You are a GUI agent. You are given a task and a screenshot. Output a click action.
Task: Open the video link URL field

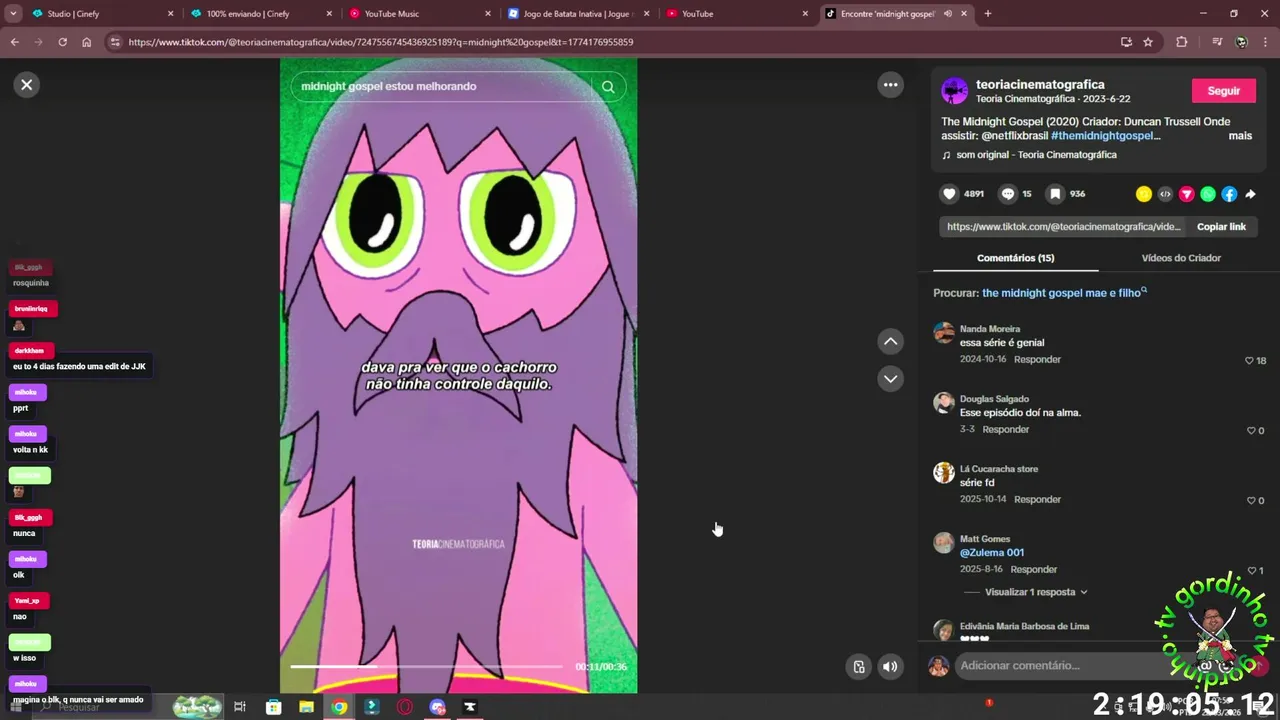point(1063,227)
